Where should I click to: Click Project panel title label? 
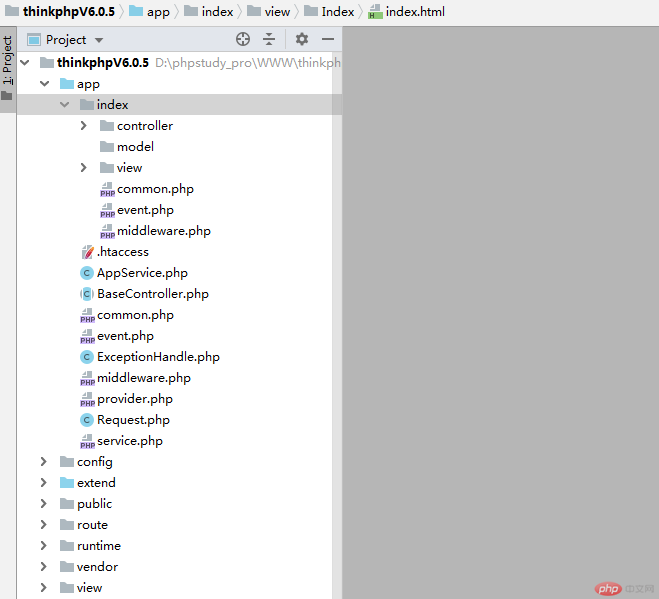(x=66, y=40)
